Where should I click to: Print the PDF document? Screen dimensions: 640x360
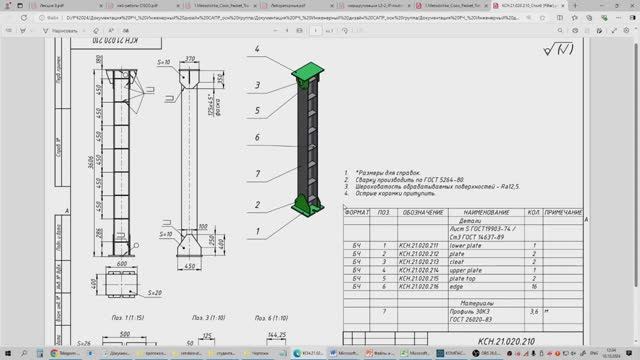575,31
